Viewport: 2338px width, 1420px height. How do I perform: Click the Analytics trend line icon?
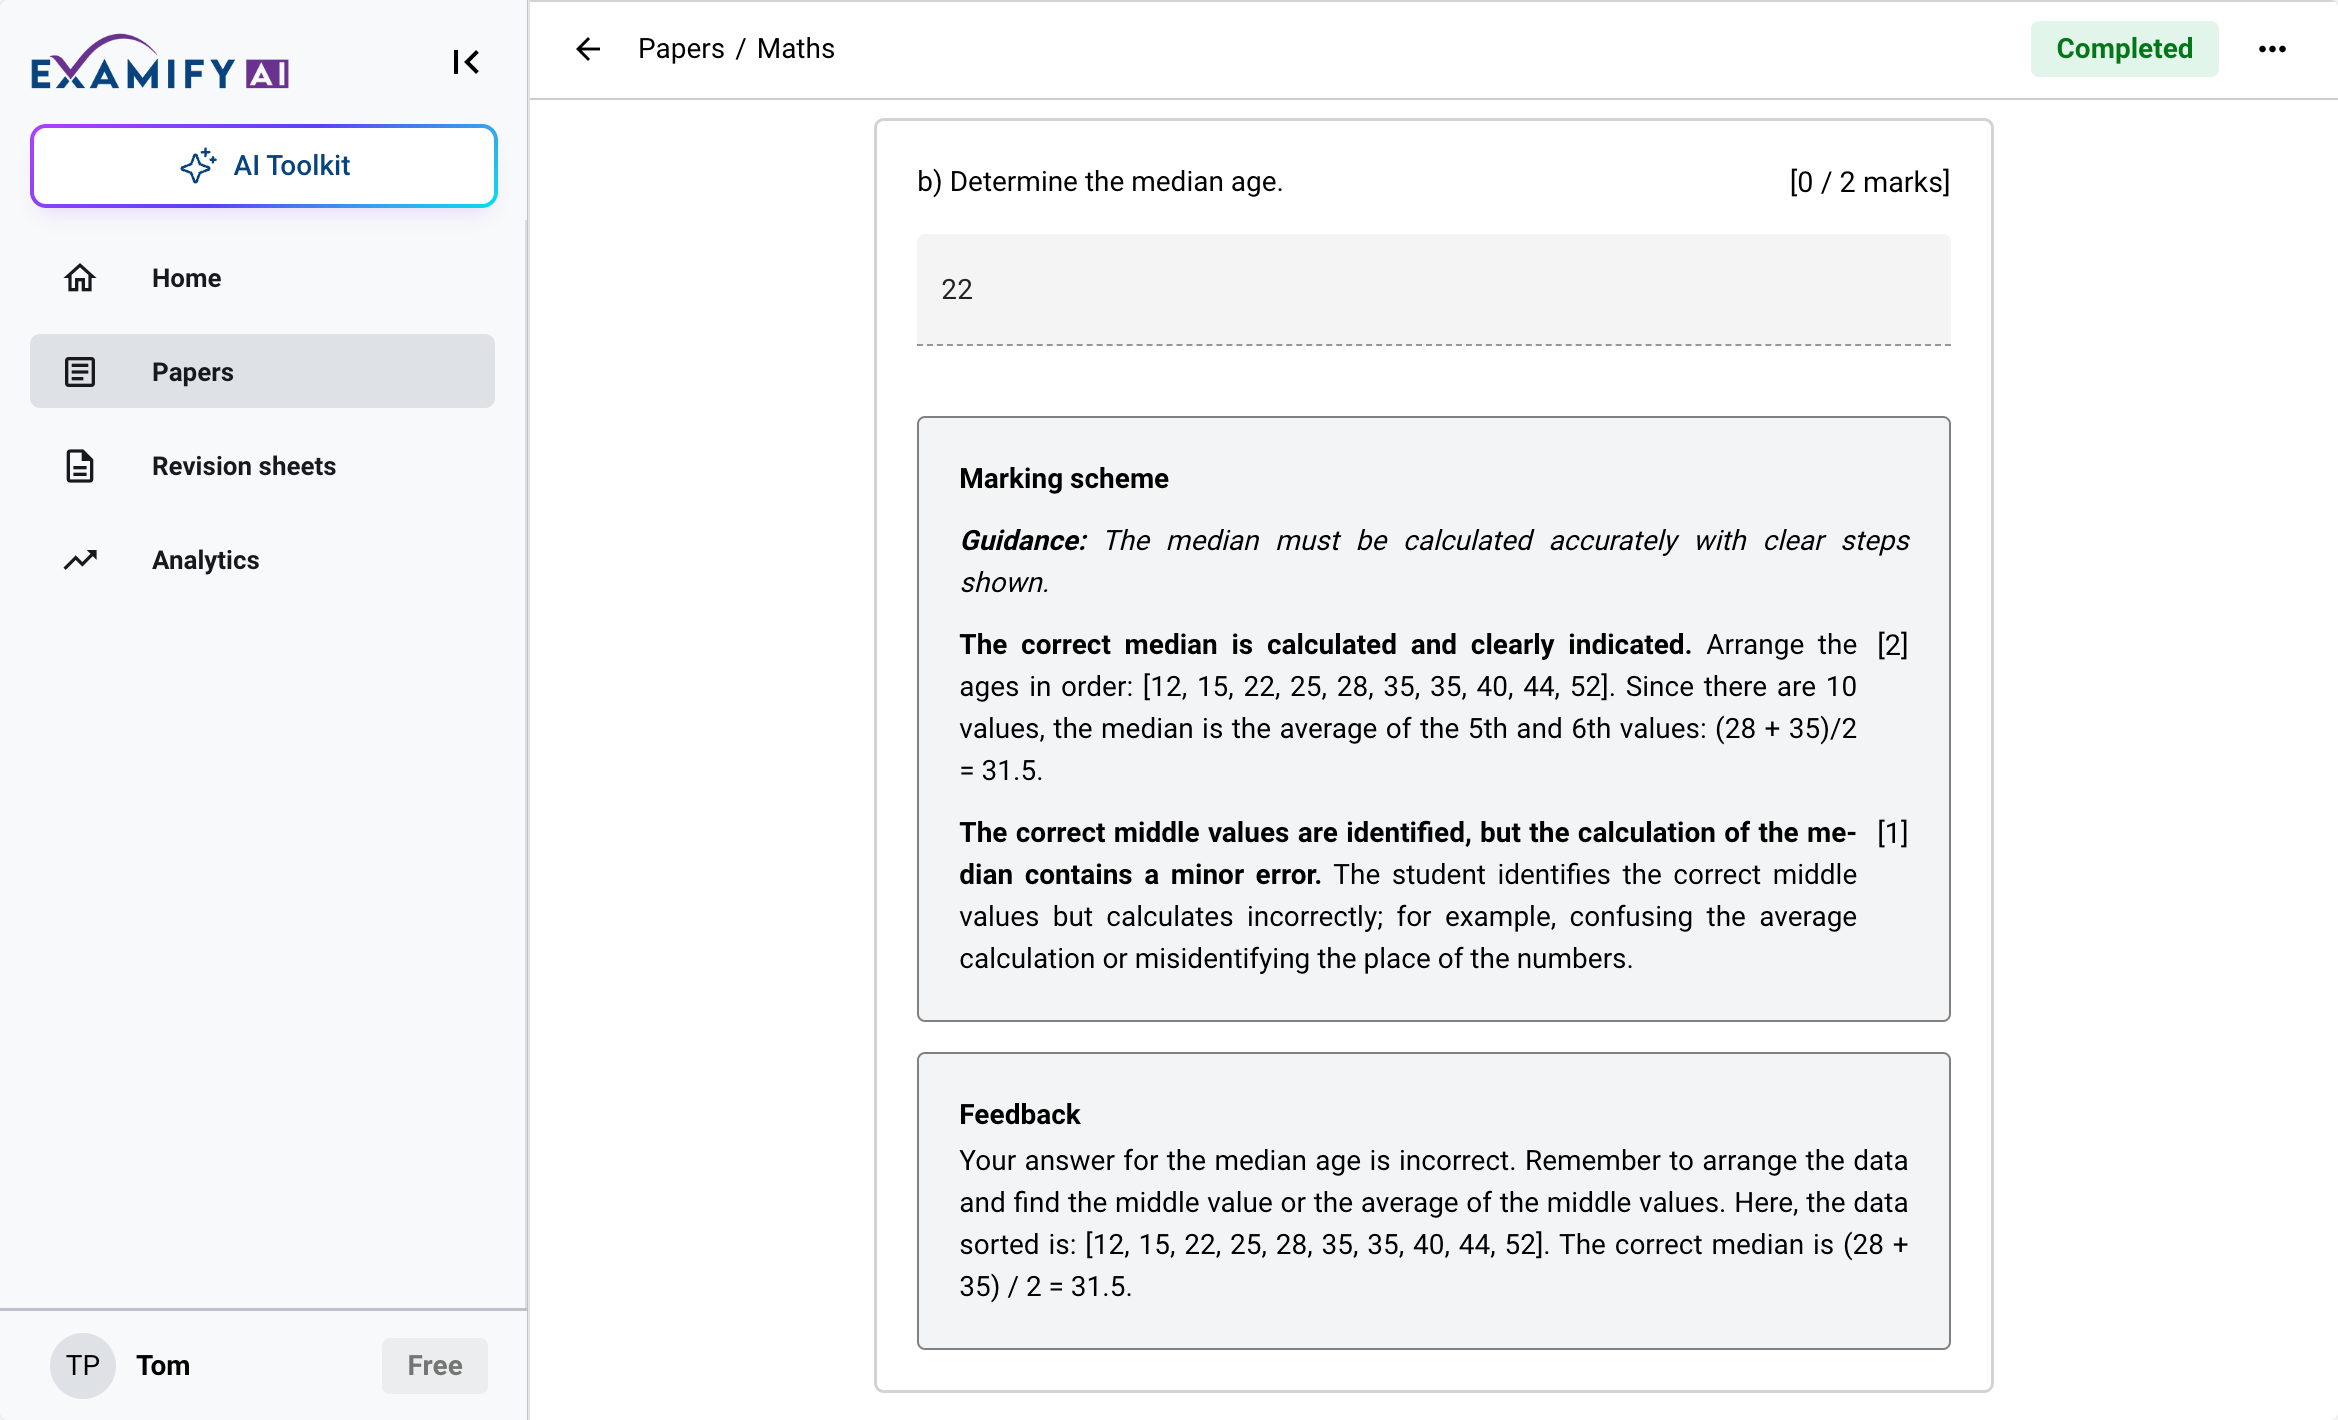[x=80, y=560]
